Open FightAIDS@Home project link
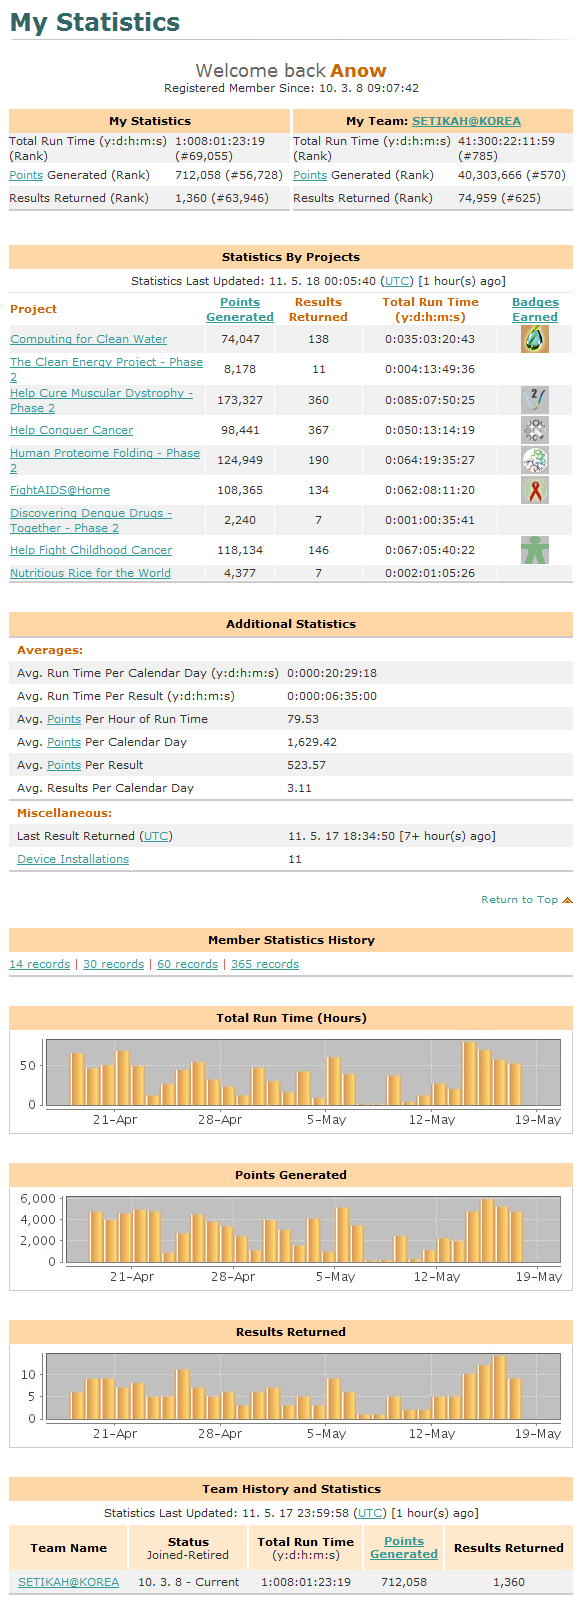Viewport: 581px width, 1609px height. [60, 490]
